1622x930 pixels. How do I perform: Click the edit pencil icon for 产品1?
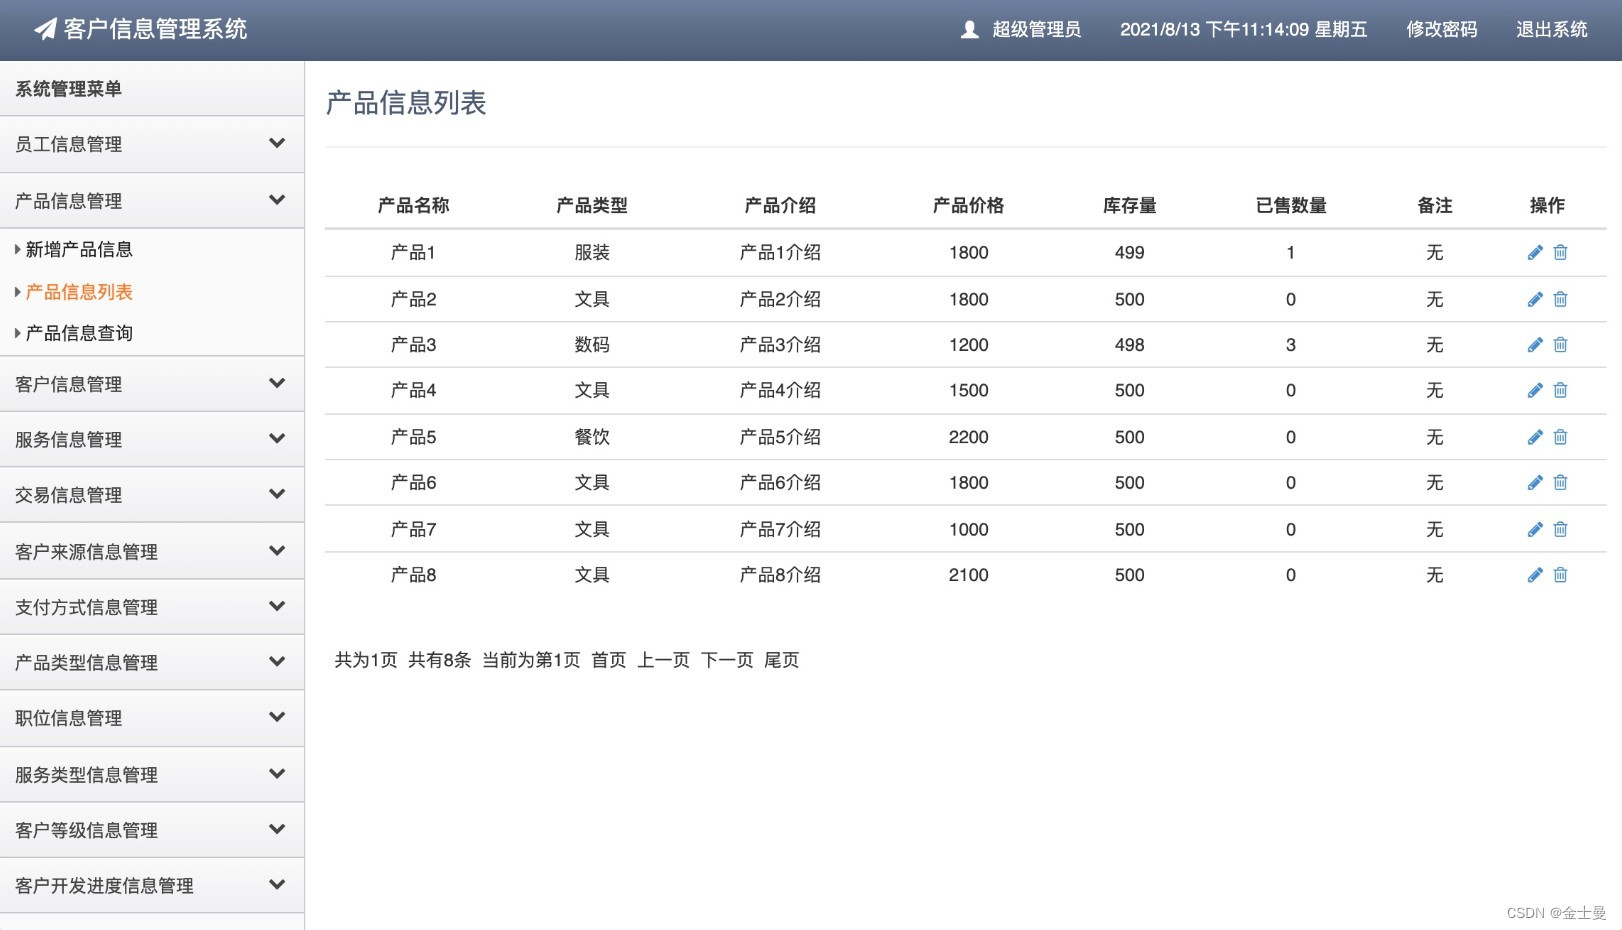tap(1536, 252)
